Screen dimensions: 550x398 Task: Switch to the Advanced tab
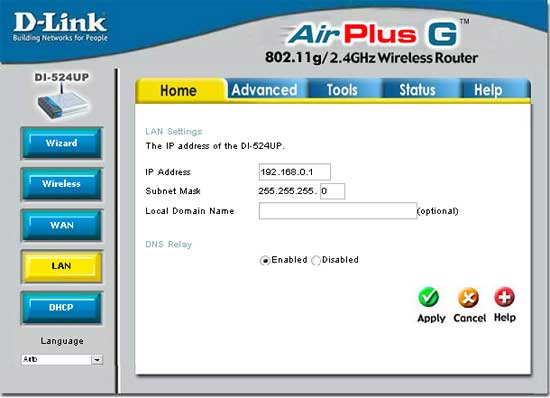pyautogui.click(x=264, y=90)
